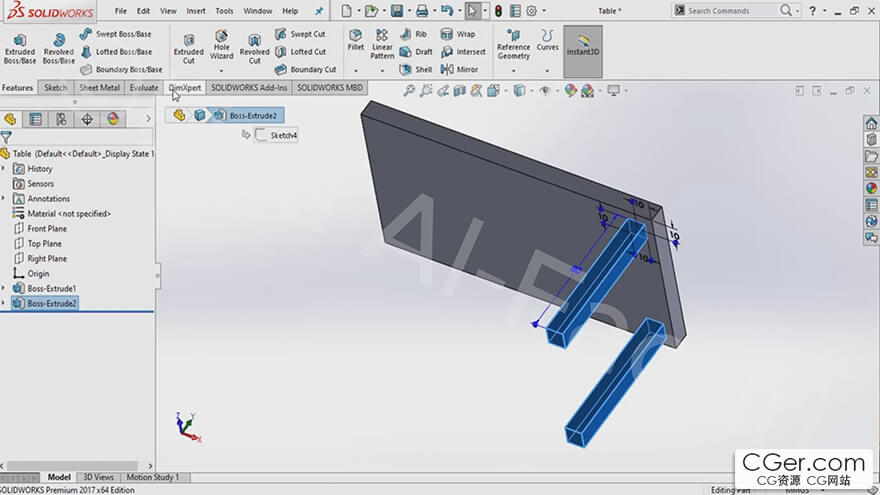Open the Tools menu
The width and height of the screenshot is (880, 495).
(x=224, y=11)
